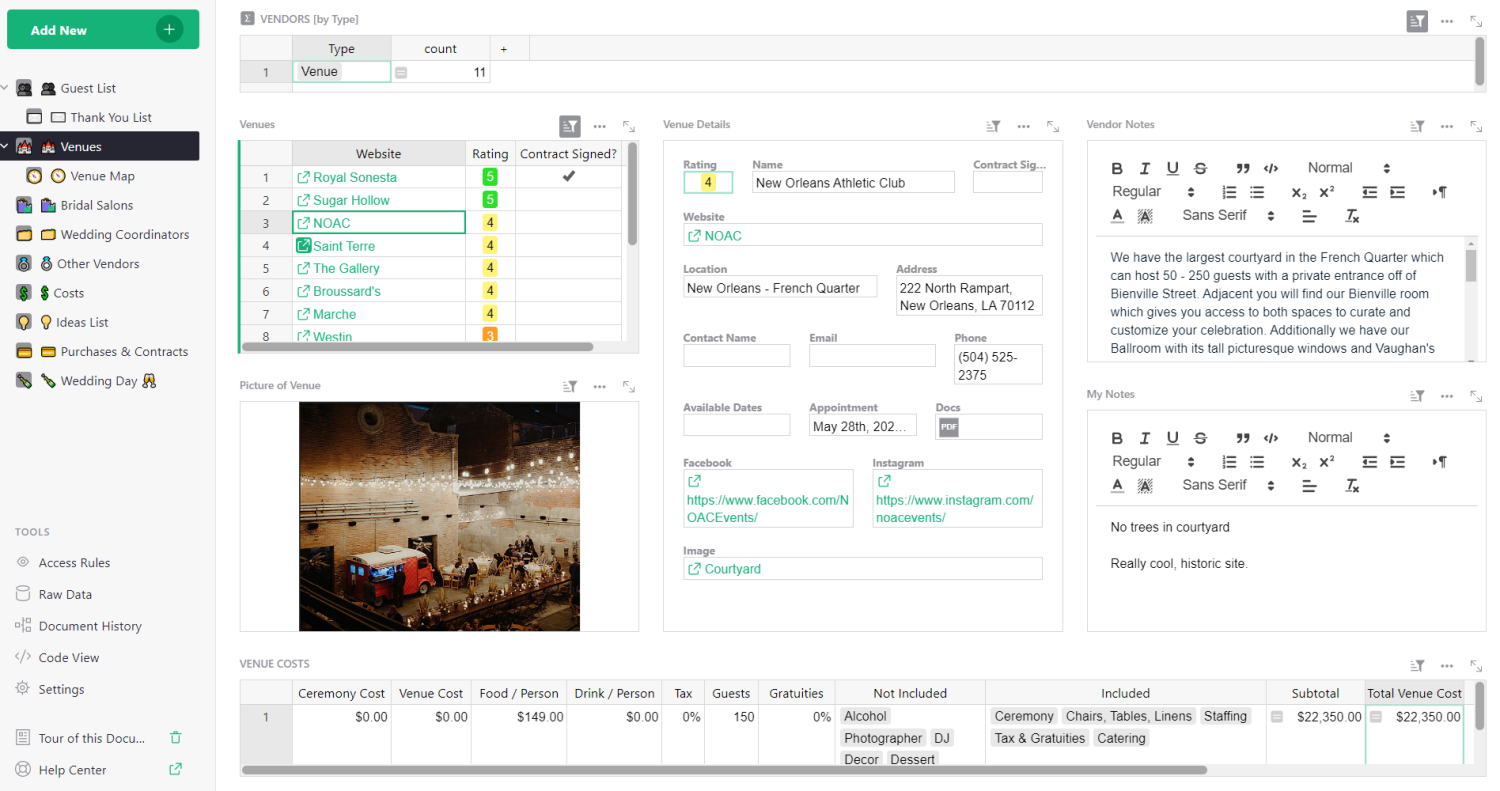Apply Underline in Vendor Notes toolbar
Image resolution: width=1500 pixels, height=791 pixels.
tap(1173, 168)
